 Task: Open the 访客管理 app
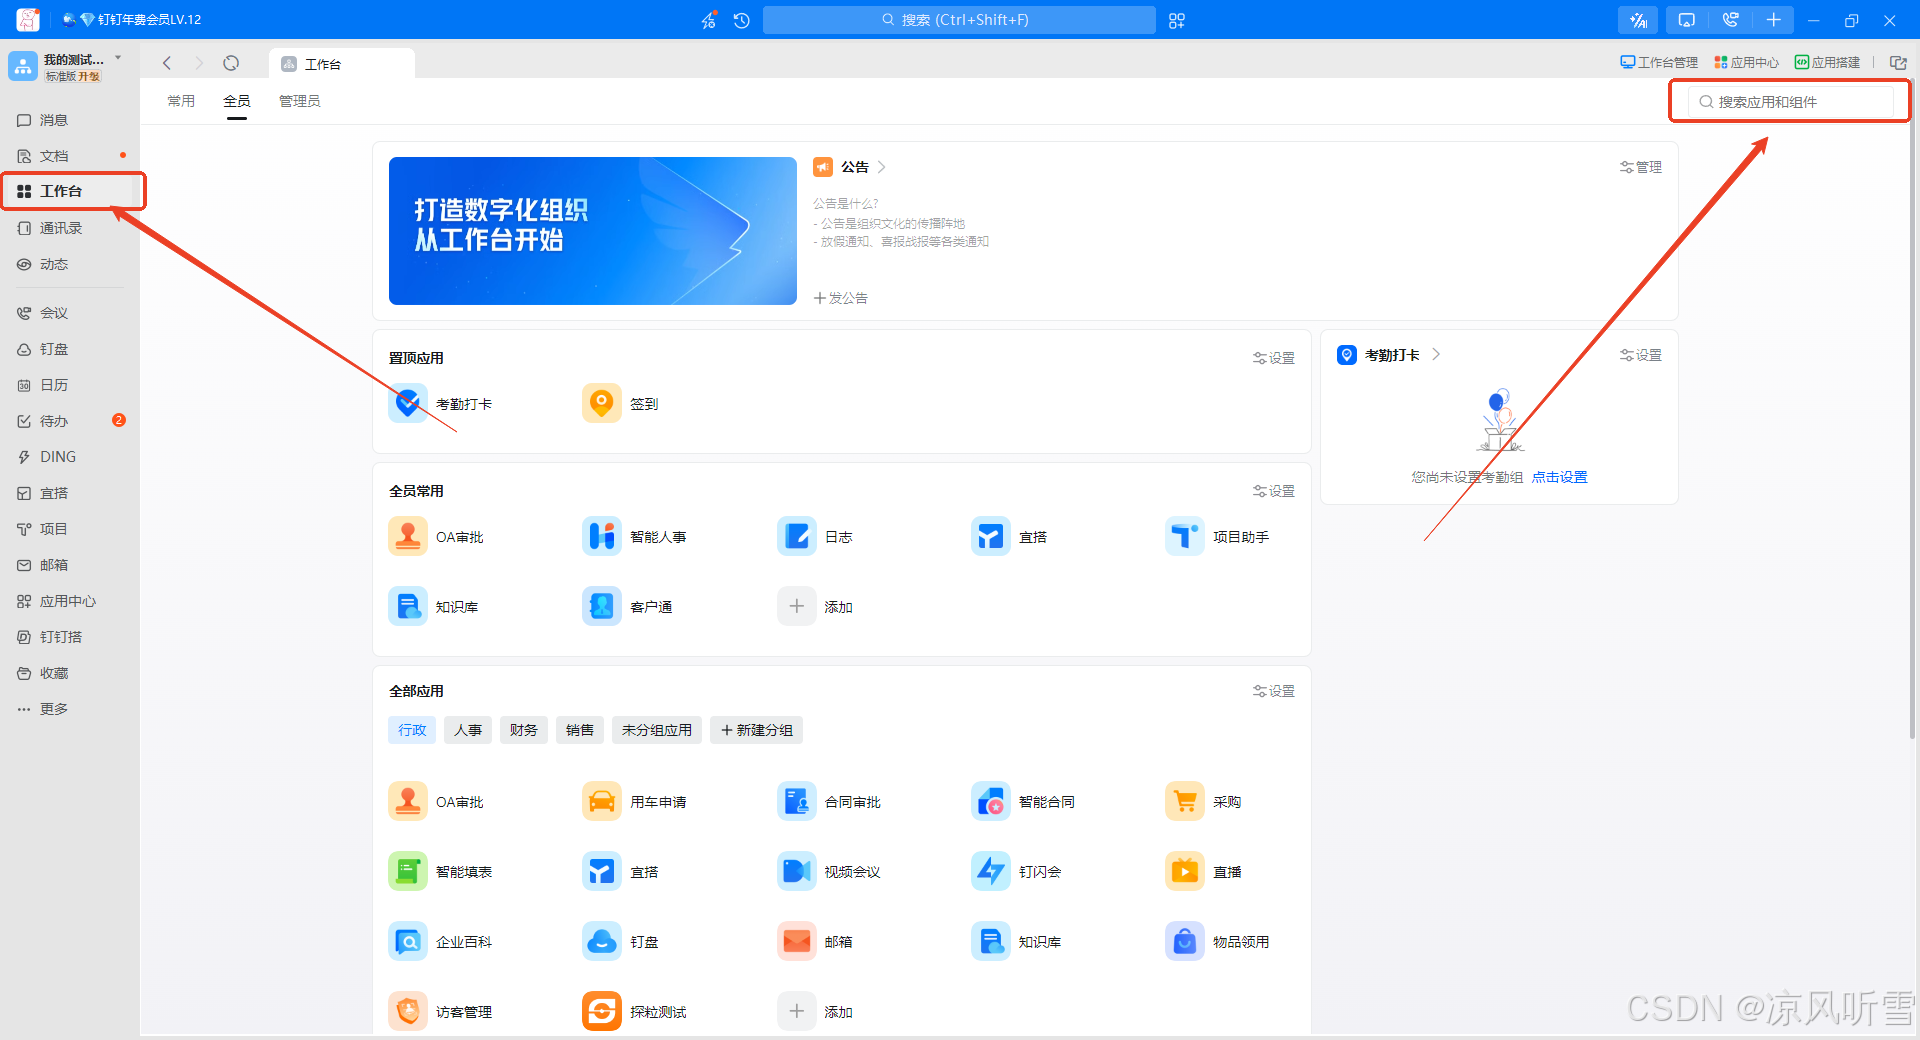pos(440,1012)
